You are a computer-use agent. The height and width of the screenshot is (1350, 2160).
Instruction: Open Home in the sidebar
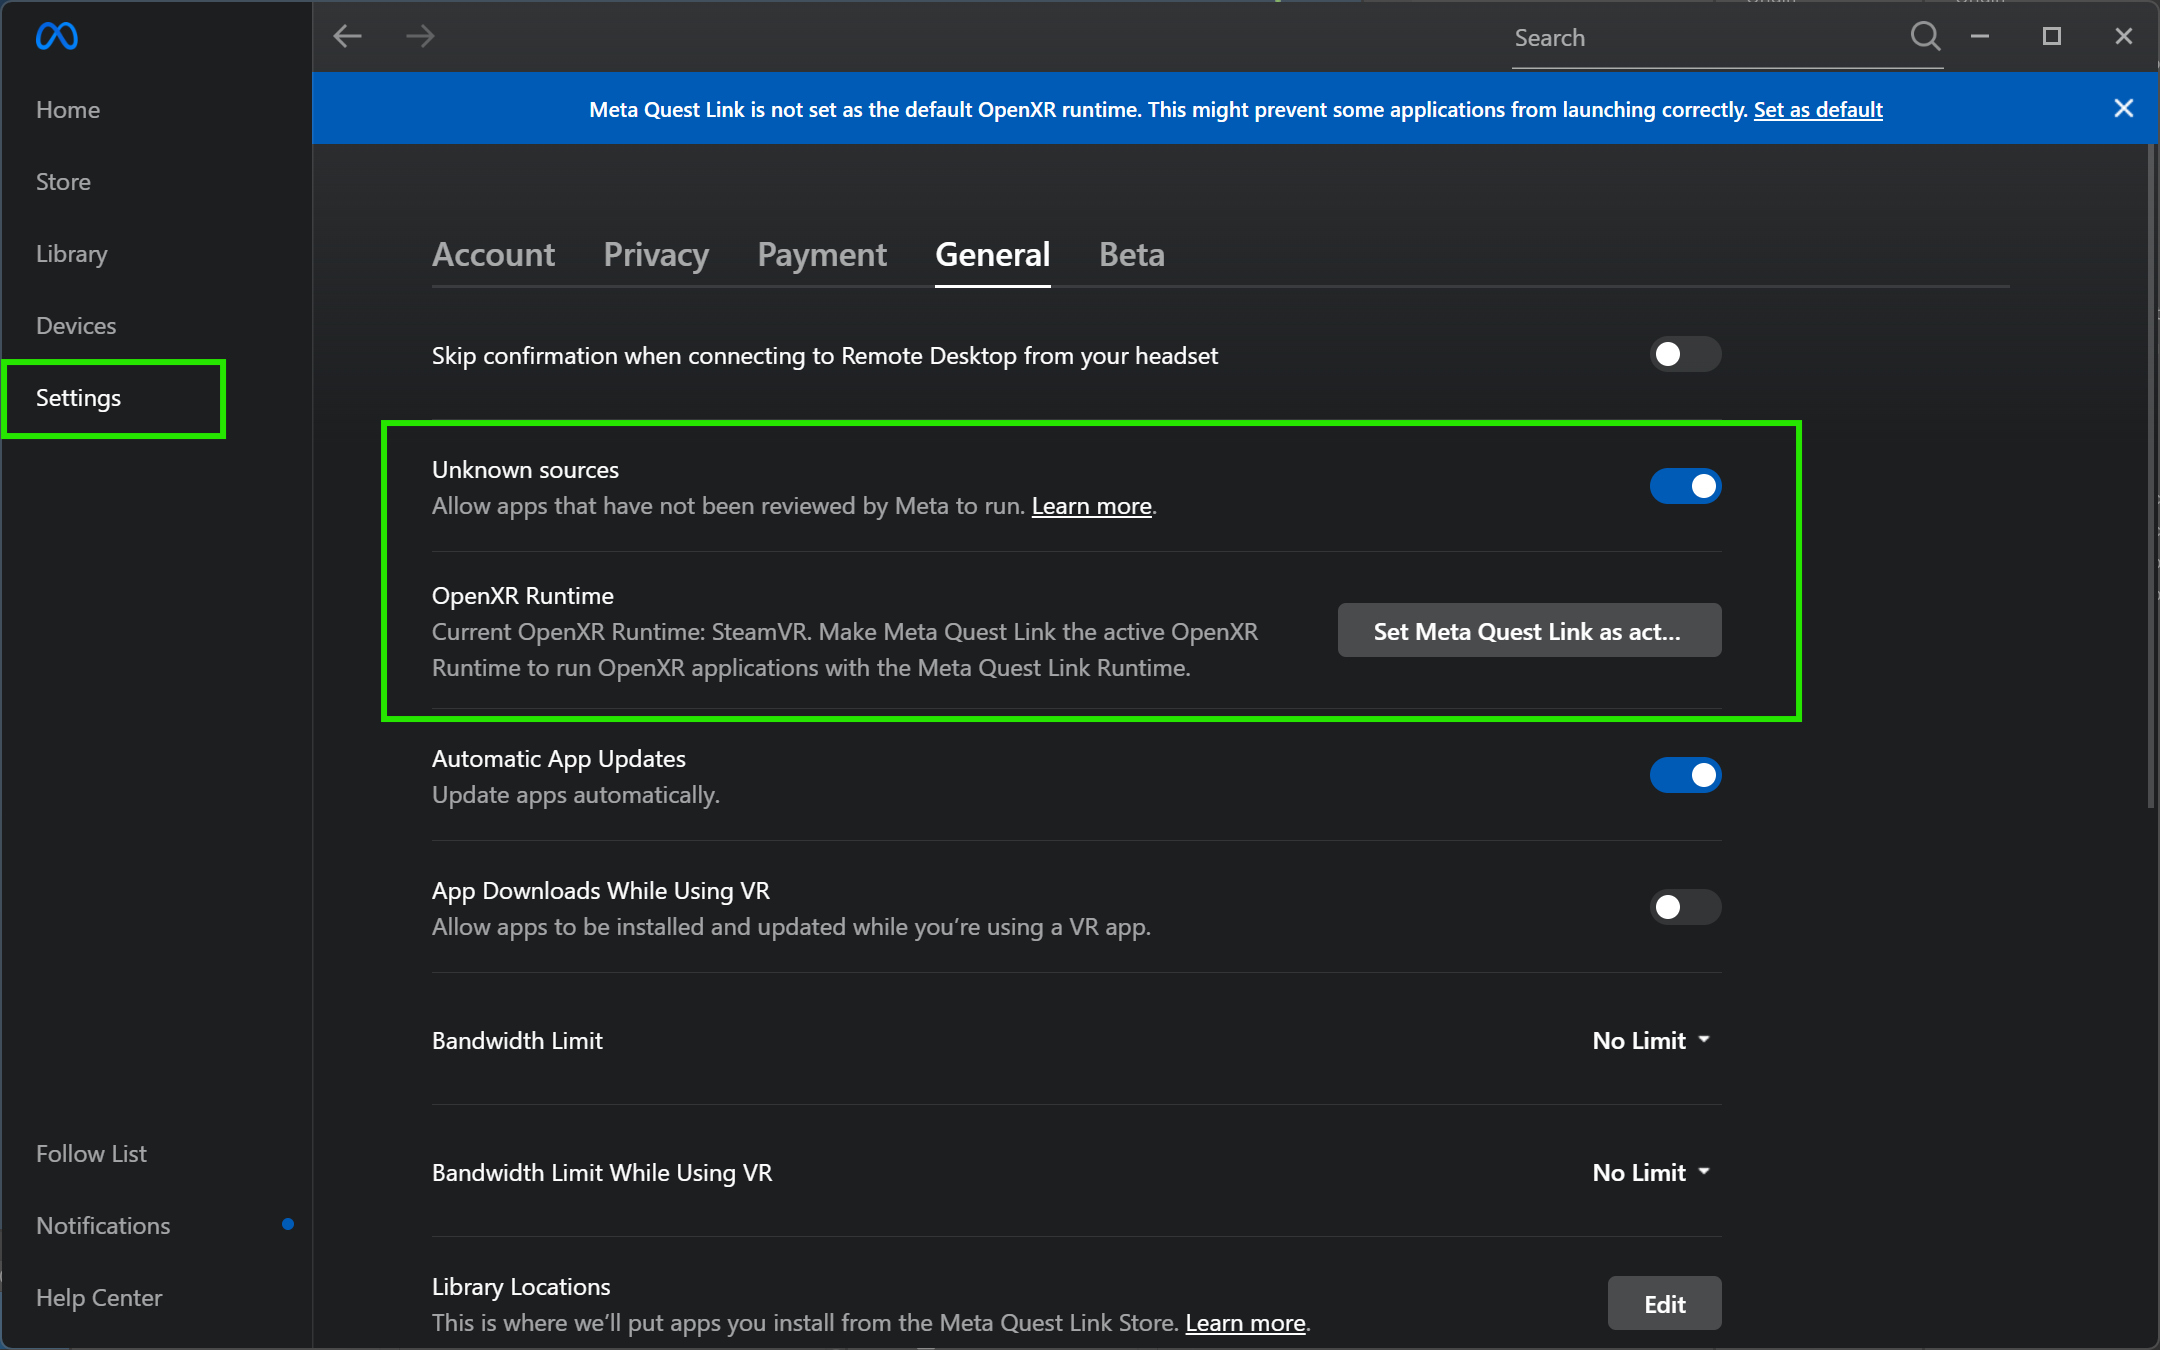pos(68,110)
